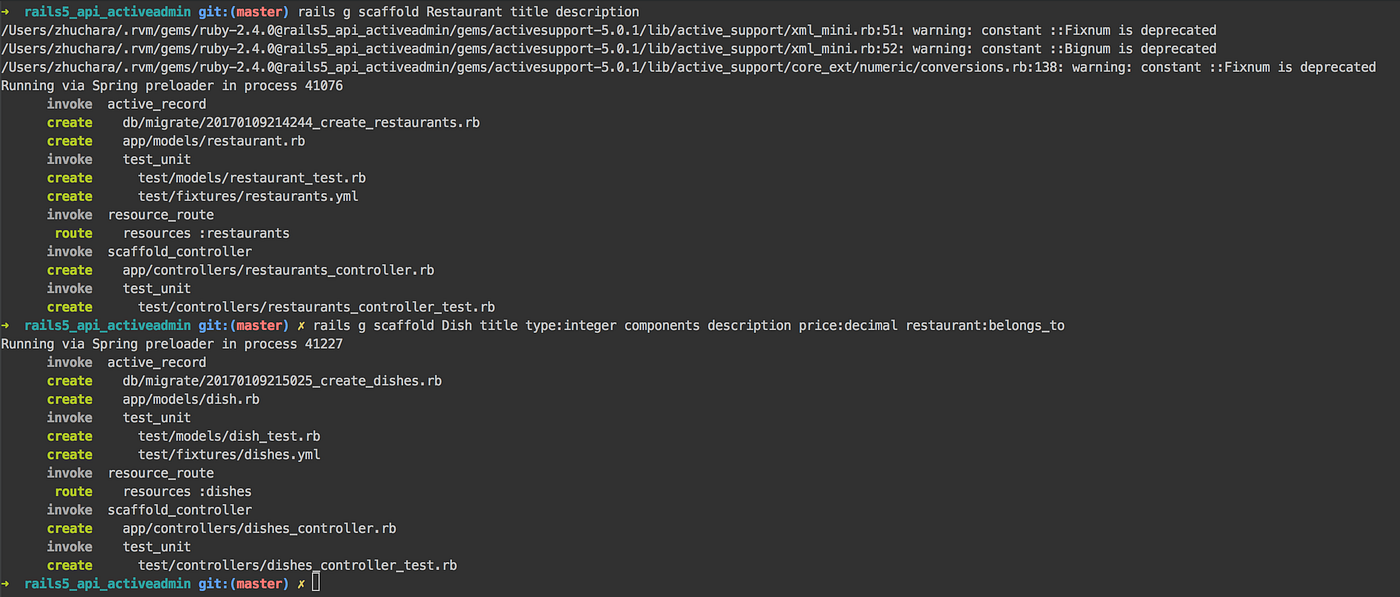The image size is (1400, 597).
Task: Click app/models/restaurant.rb file path
Action: pyautogui.click(x=214, y=141)
